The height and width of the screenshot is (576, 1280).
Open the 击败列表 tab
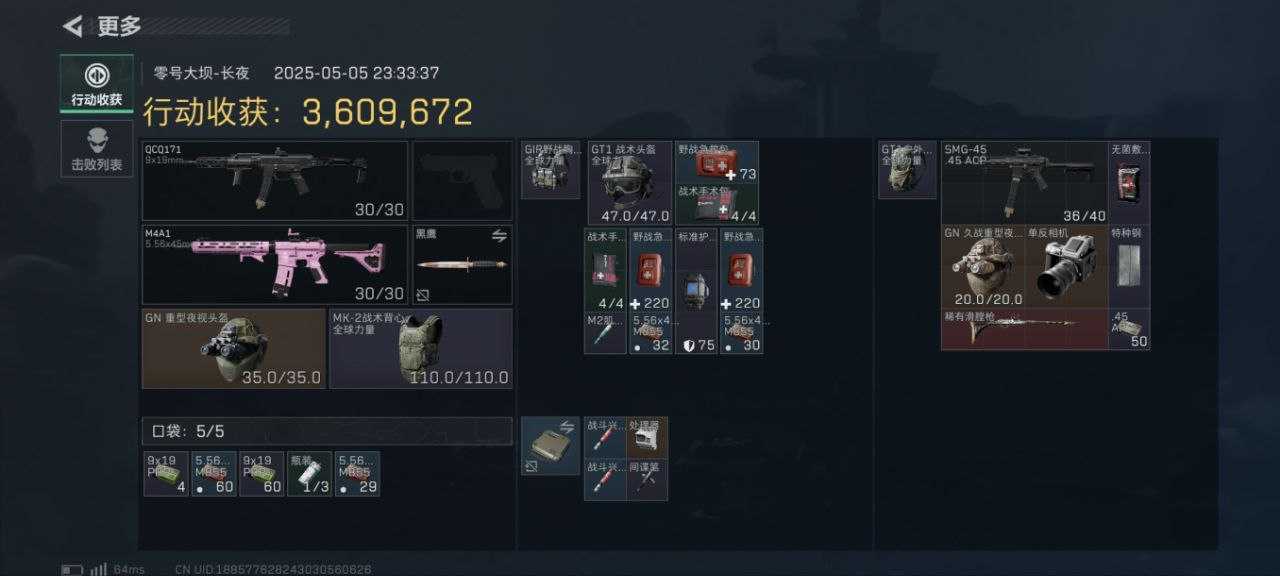pyautogui.click(x=97, y=149)
